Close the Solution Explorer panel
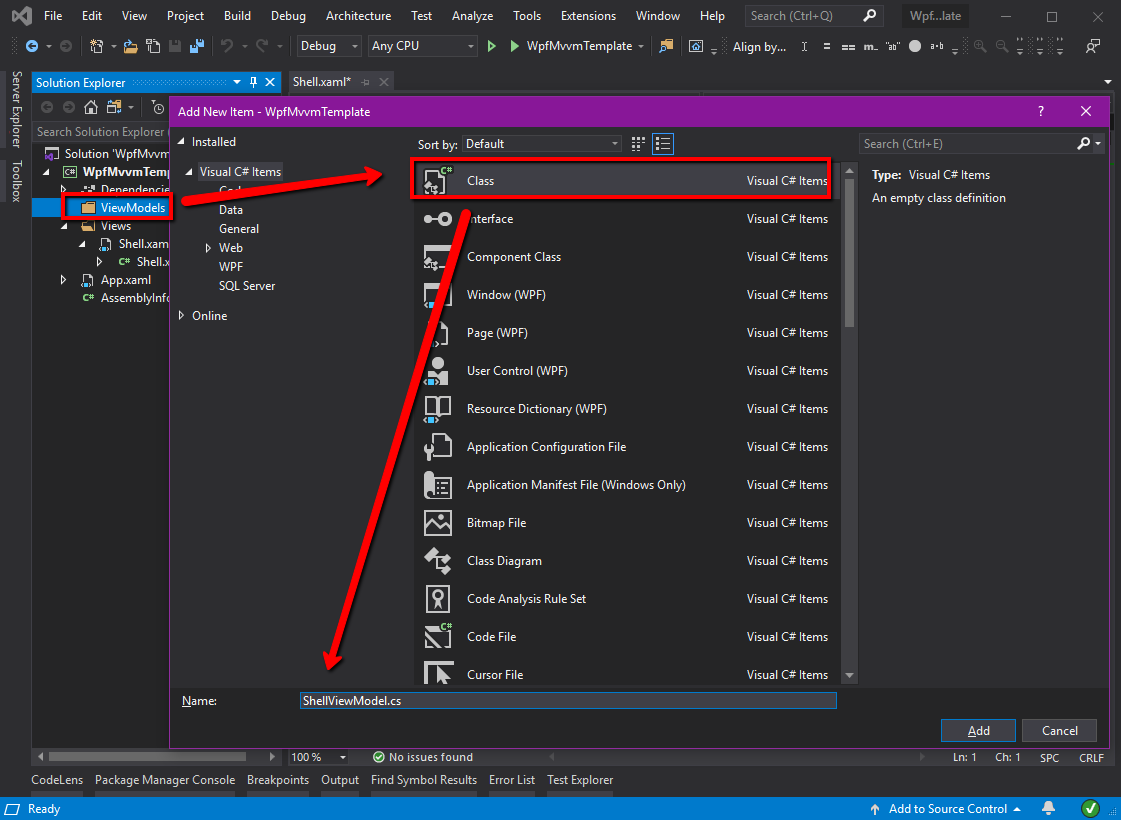 (x=270, y=82)
